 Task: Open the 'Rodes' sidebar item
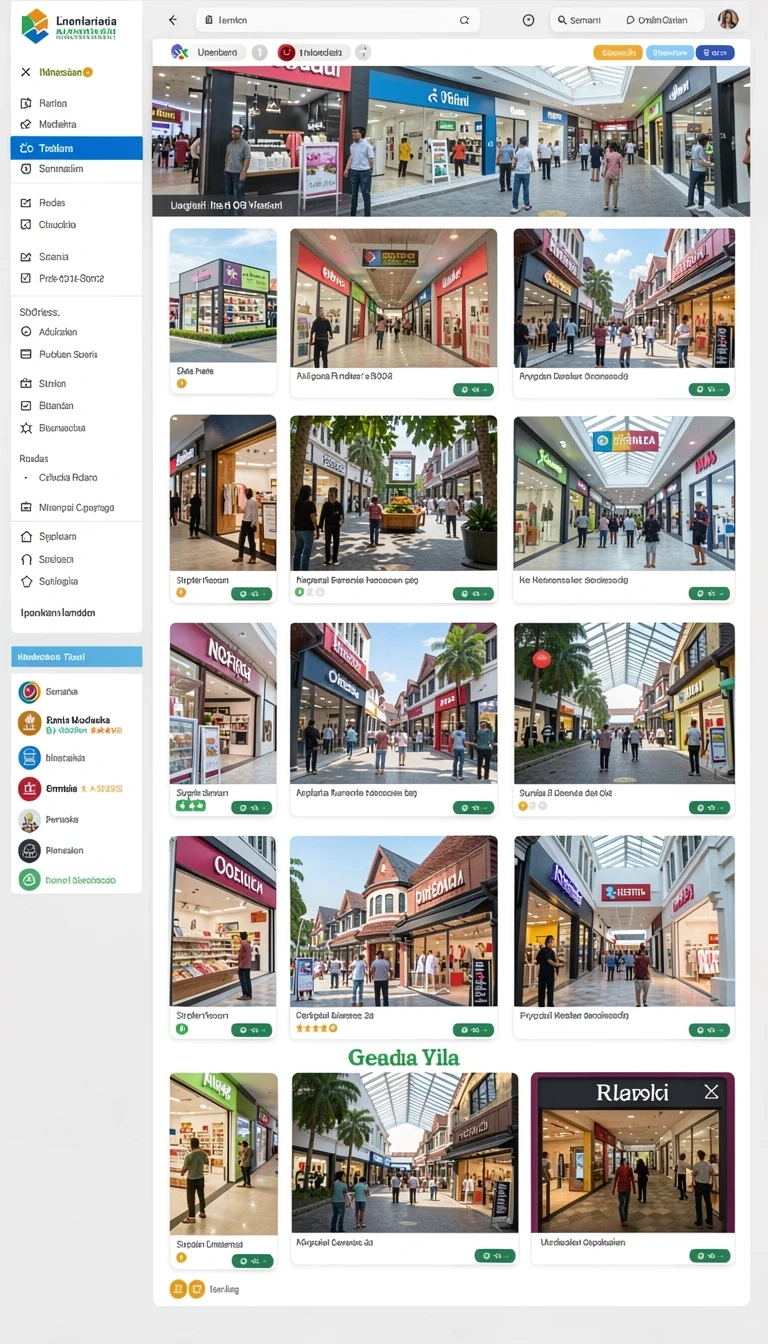52,202
